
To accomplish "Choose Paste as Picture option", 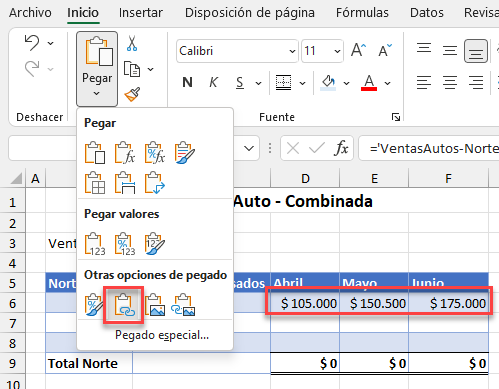I will 155,305.
